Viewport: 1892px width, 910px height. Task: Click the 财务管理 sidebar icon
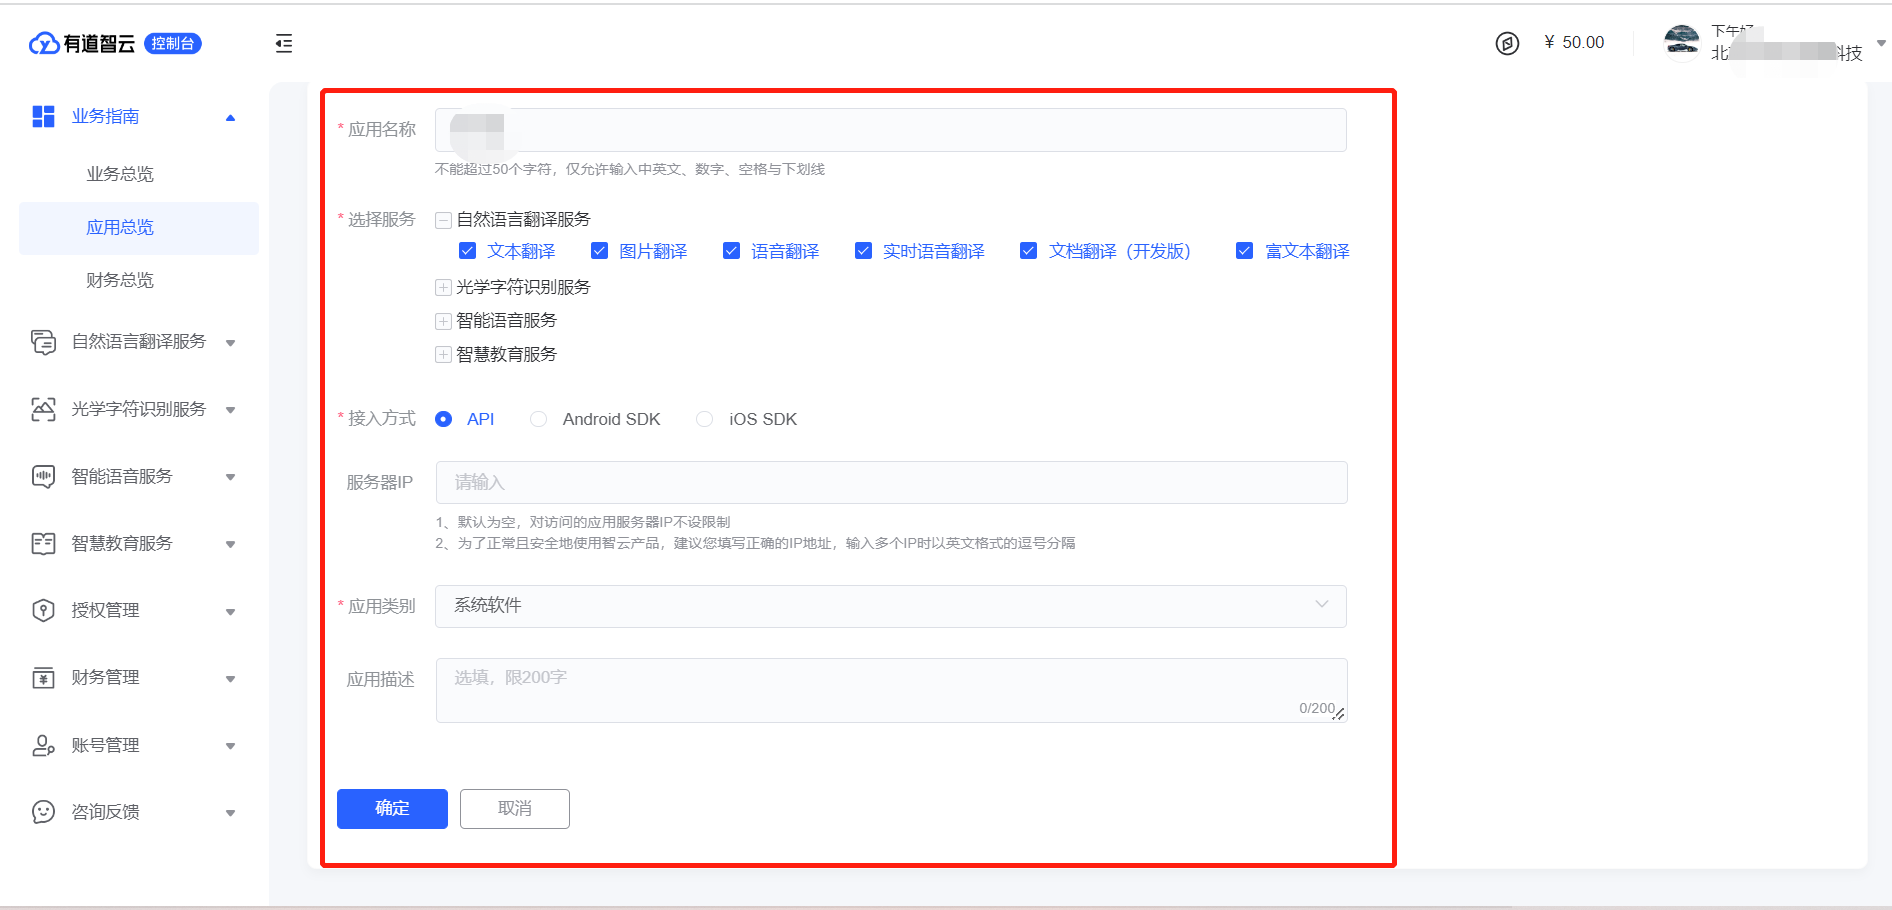click(x=43, y=678)
